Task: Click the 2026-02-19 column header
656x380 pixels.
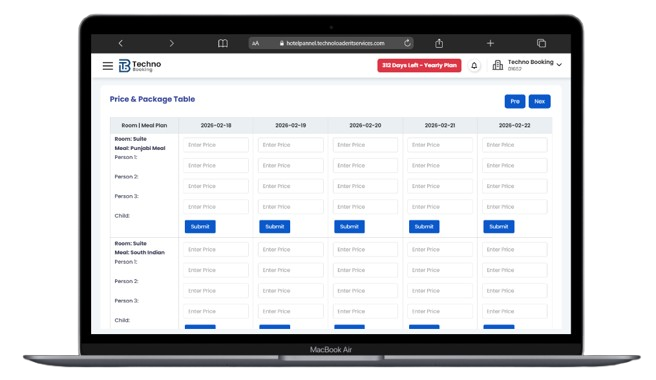Action: click(x=291, y=125)
